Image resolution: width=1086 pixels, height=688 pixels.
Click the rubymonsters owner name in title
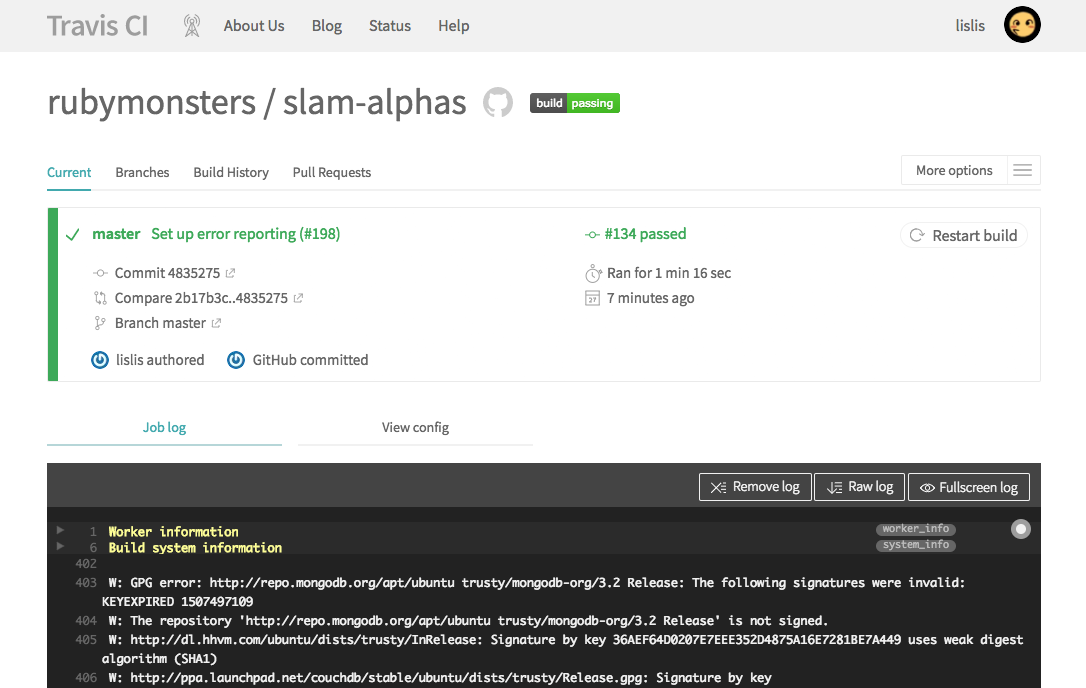pyautogui.click(x=152, y=103)
